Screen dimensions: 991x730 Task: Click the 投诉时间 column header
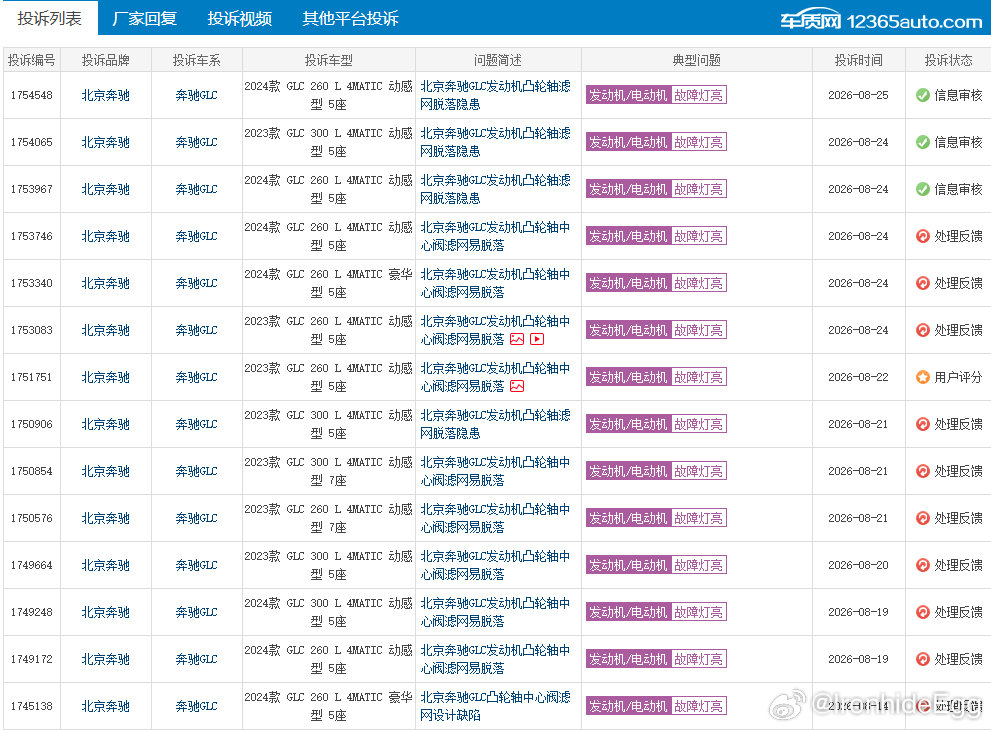pyautogui.click(x=858, y=60)
